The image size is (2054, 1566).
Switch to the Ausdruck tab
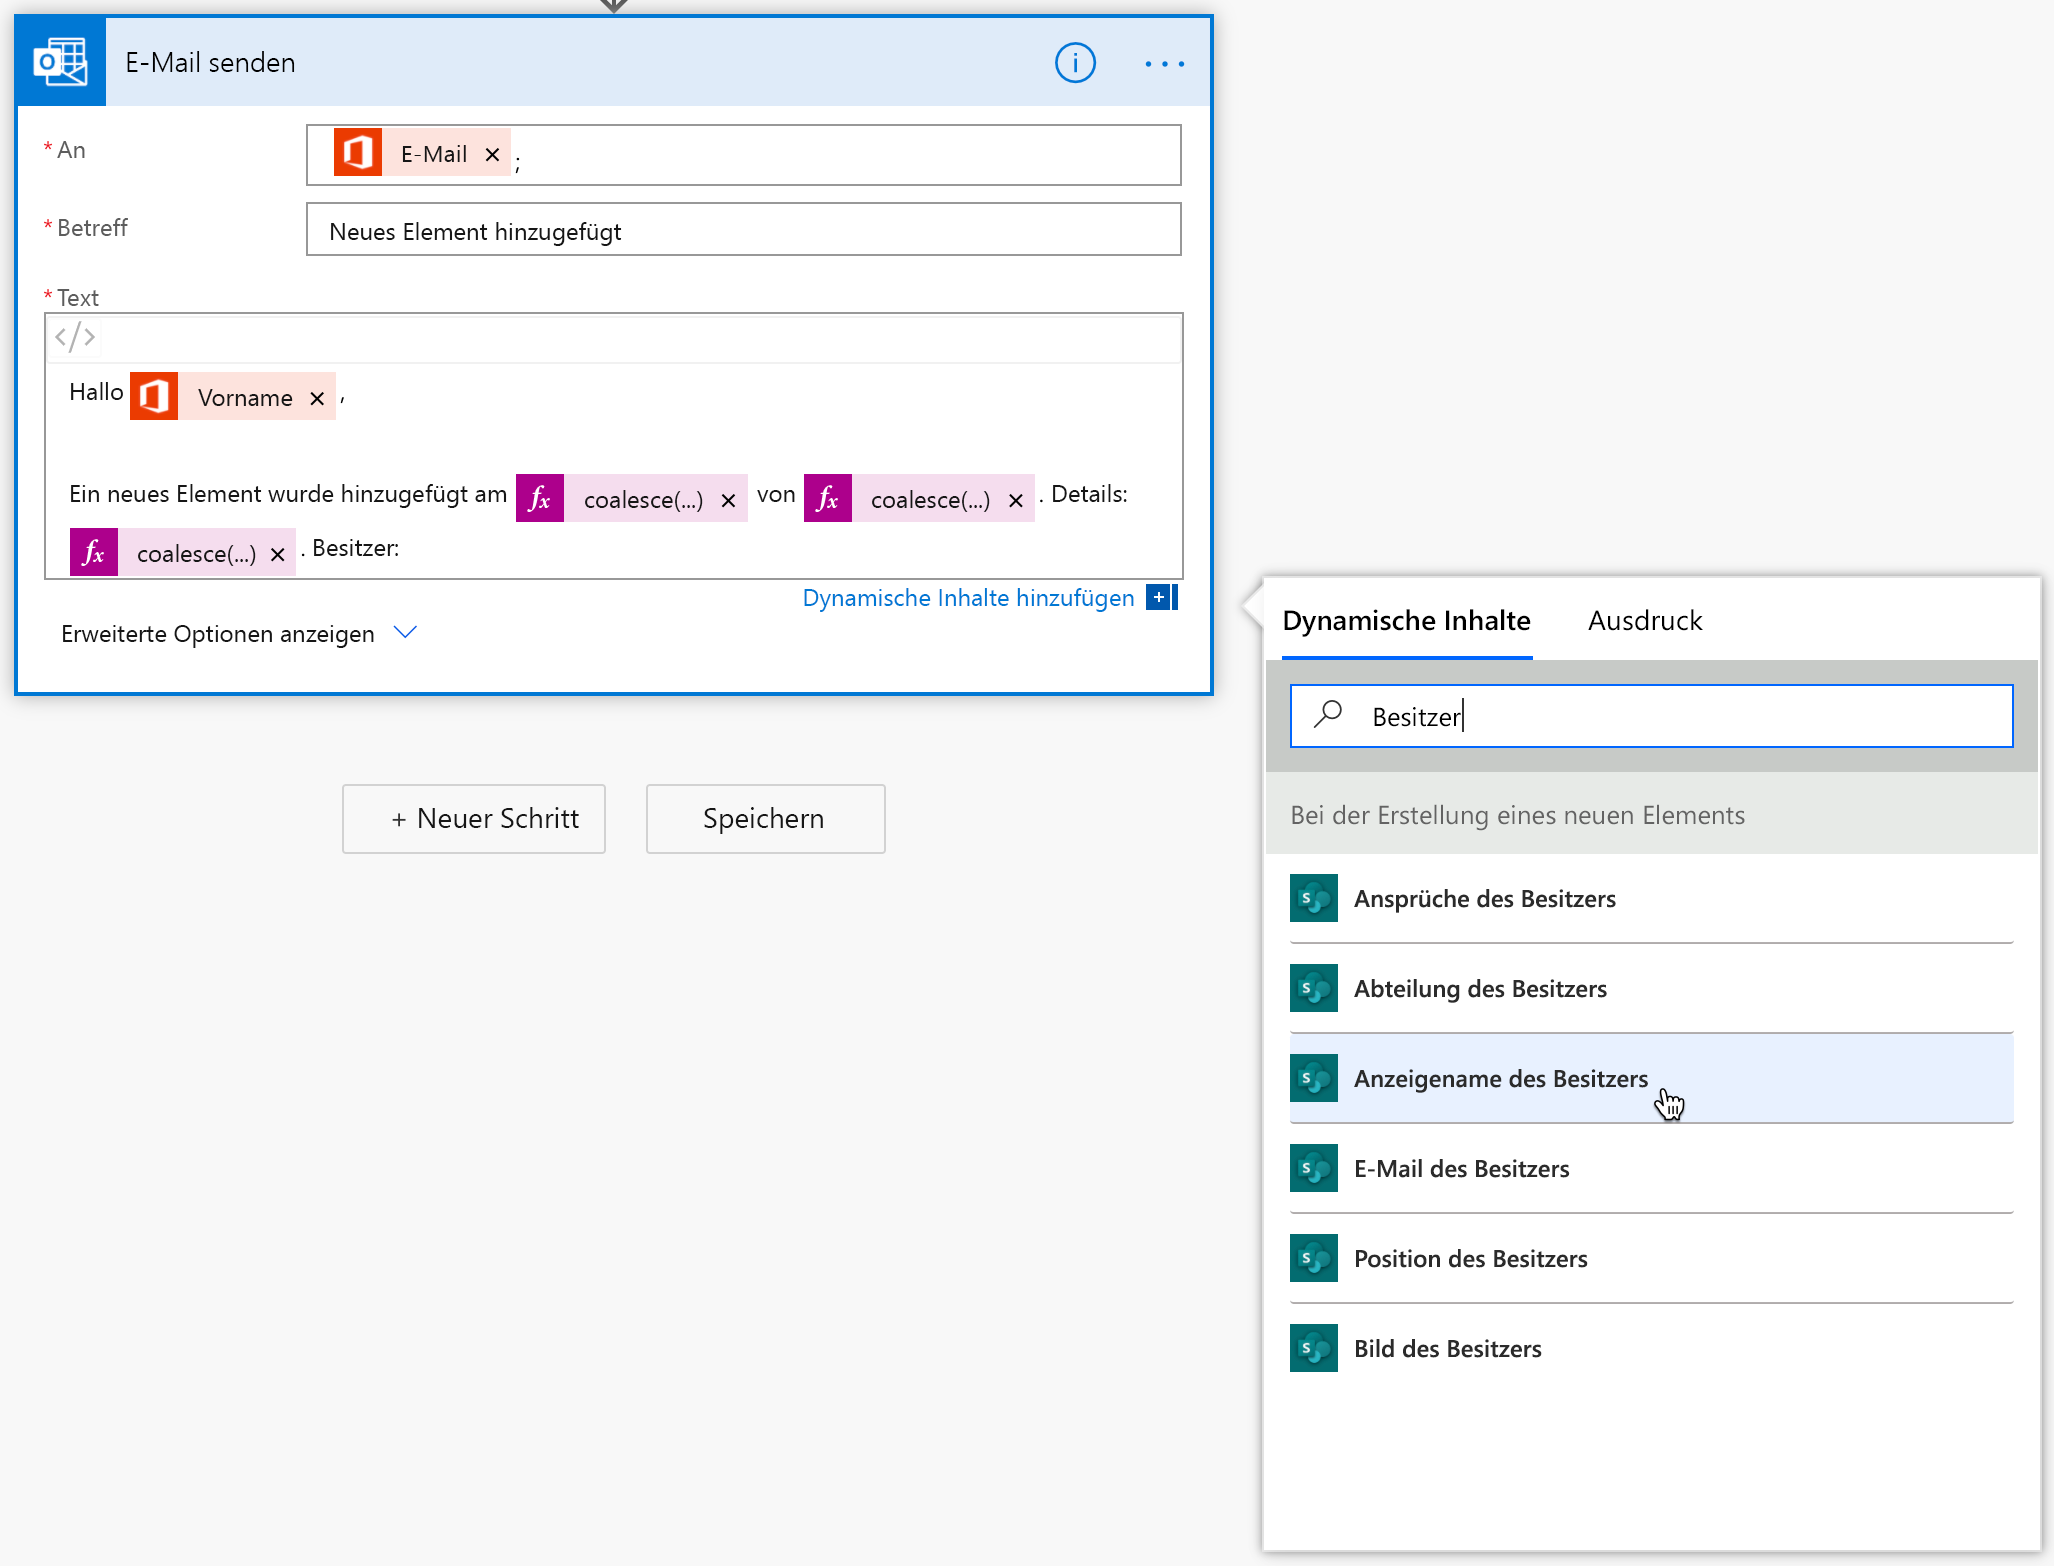coord(1645,621)
